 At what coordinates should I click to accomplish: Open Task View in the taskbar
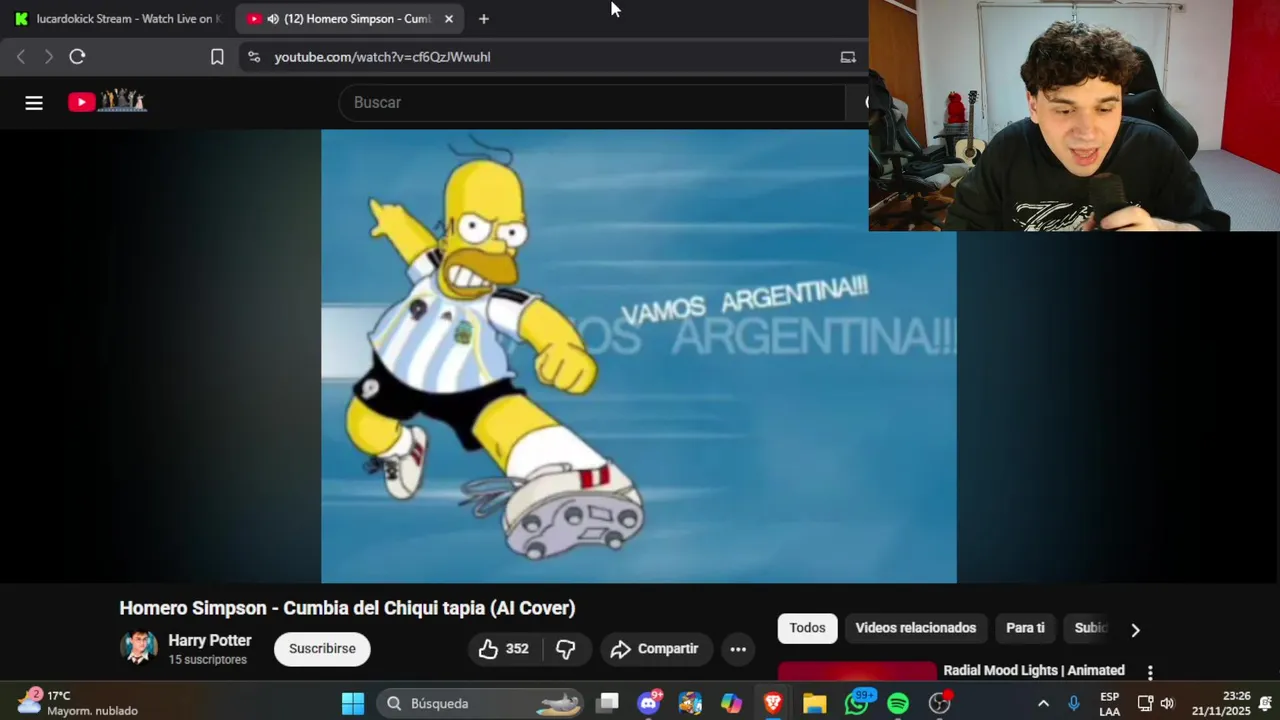click(608, 704)
